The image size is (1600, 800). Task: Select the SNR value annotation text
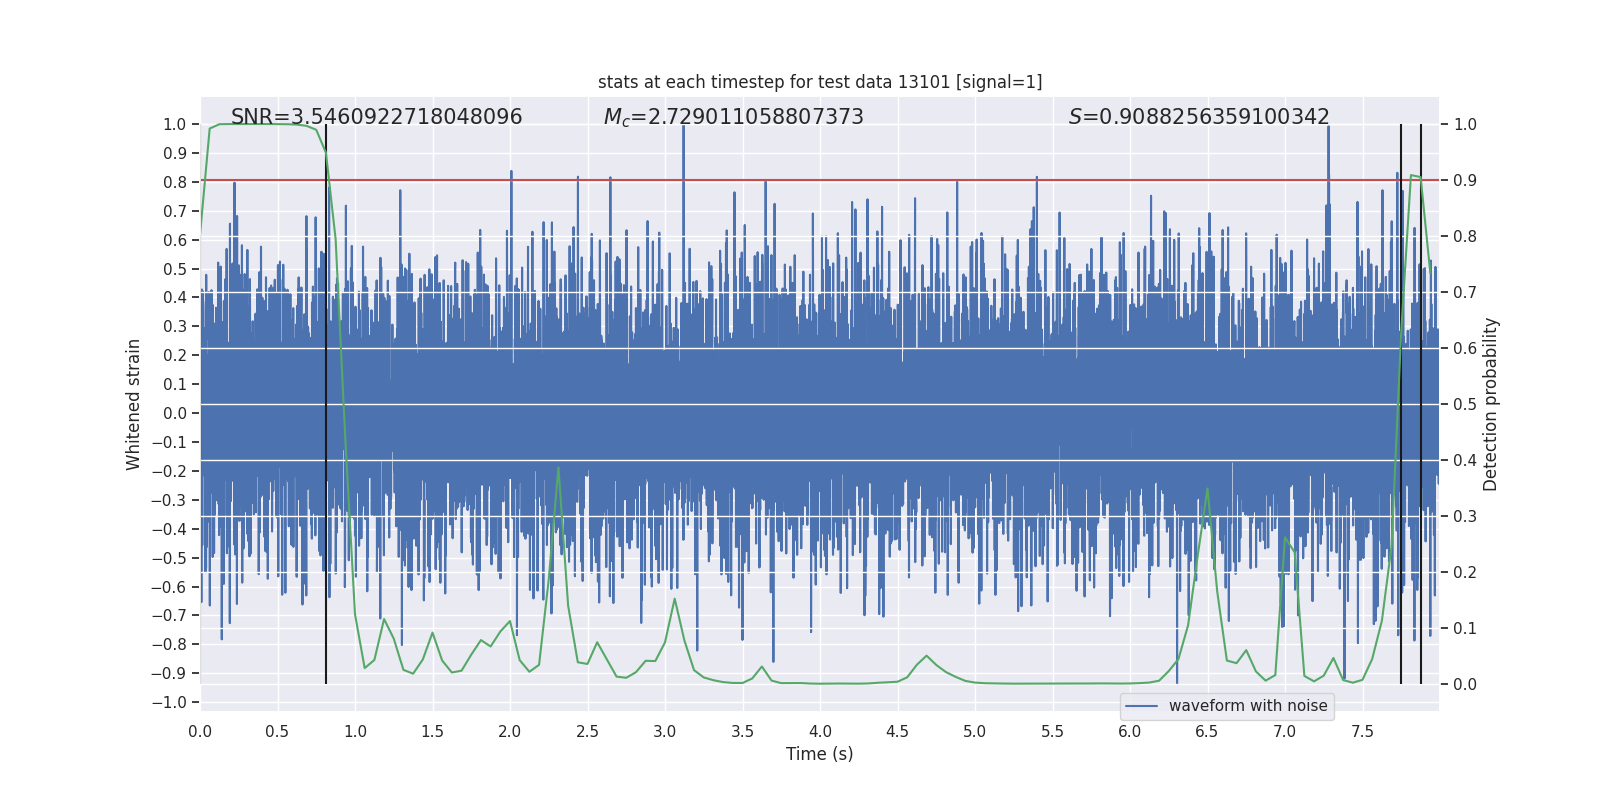[x=376, y=117]
